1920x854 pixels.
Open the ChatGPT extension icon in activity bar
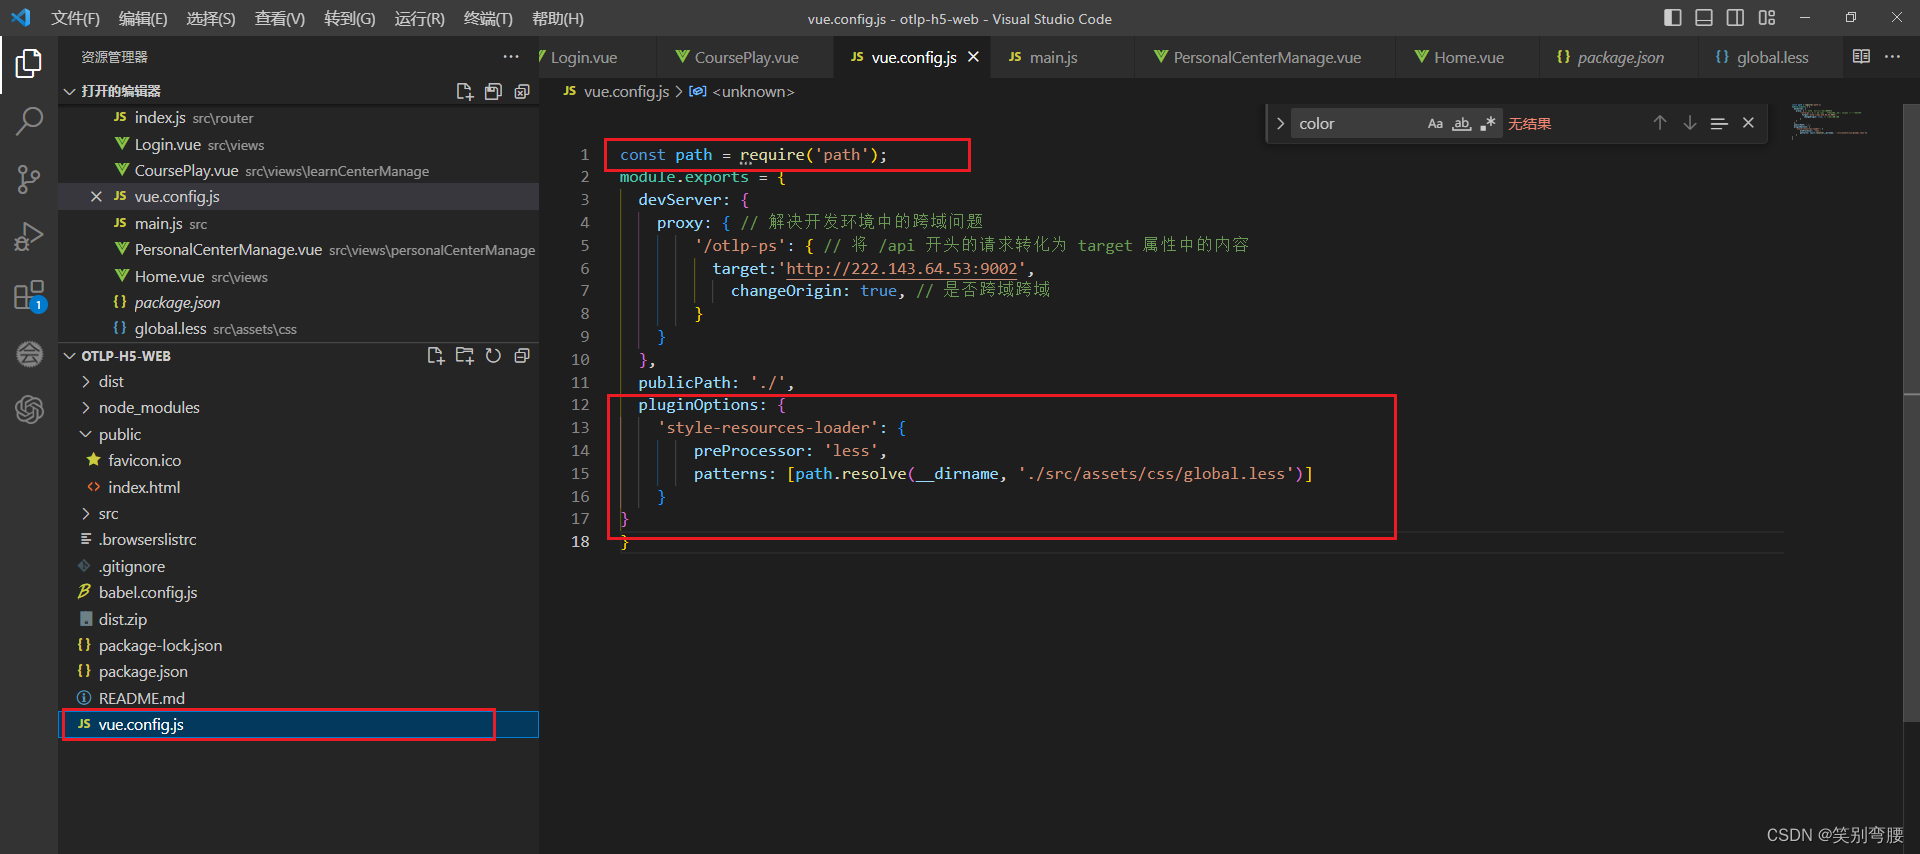click(29, 409)
